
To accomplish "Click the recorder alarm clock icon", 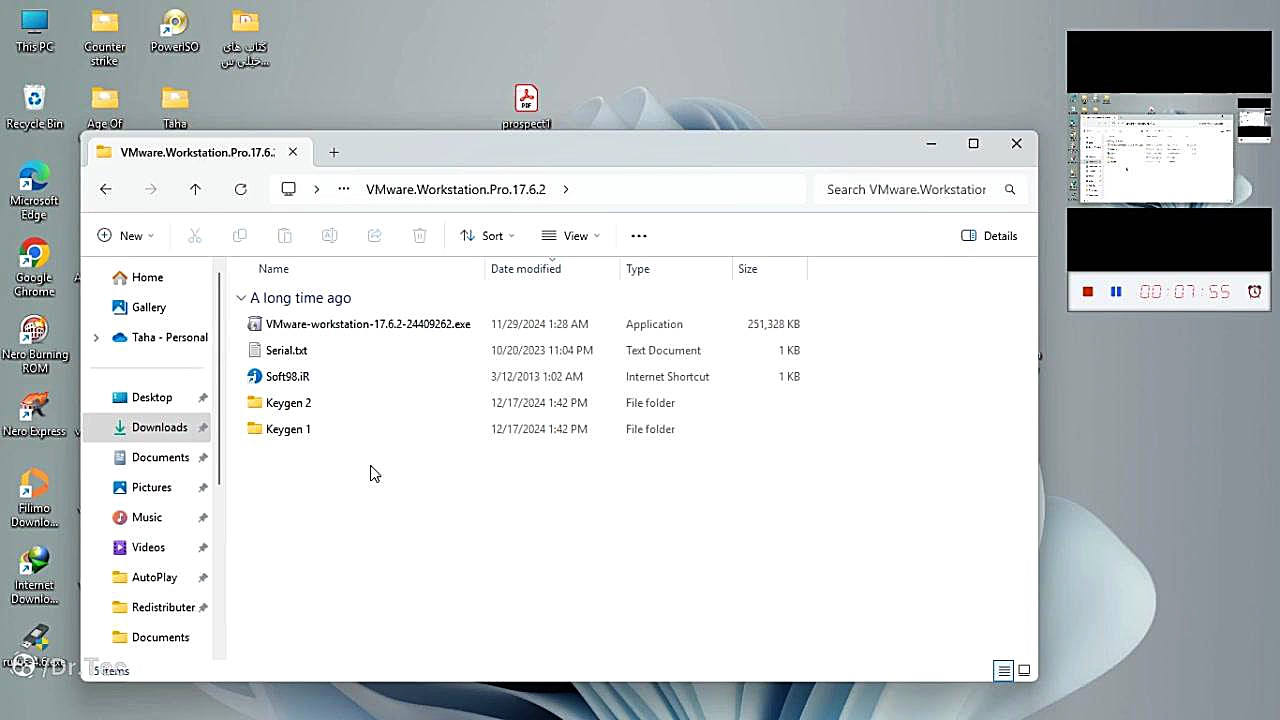I will tap(1254, 292).
